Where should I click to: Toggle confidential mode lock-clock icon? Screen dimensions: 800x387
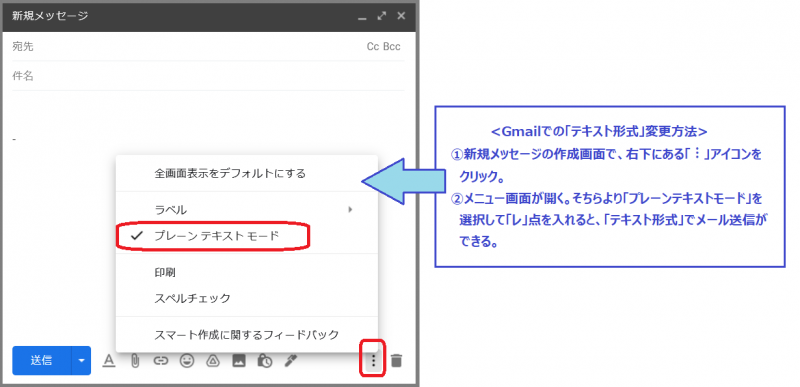click(264, 361)
